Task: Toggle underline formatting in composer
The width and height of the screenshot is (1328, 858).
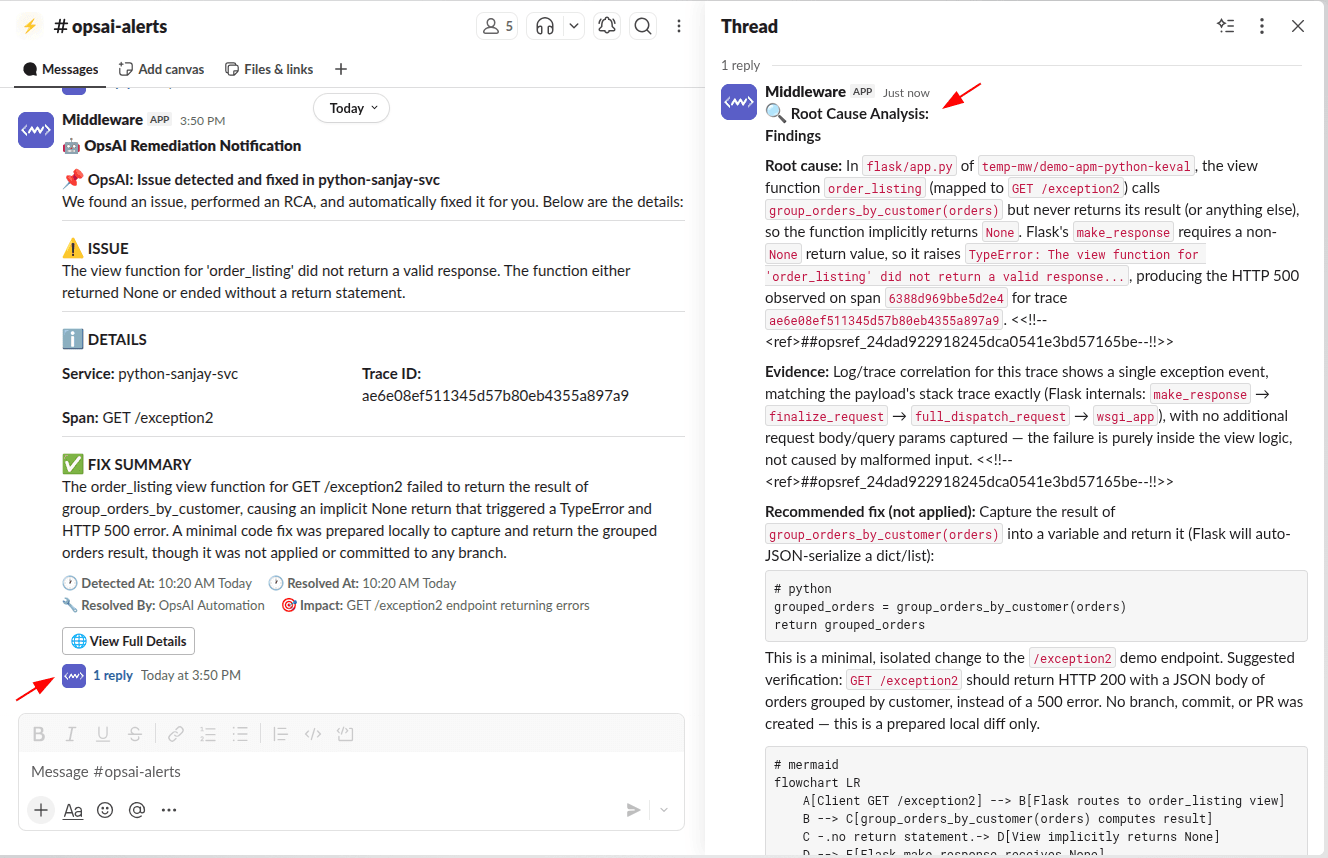Action: [x=103, y=734]
